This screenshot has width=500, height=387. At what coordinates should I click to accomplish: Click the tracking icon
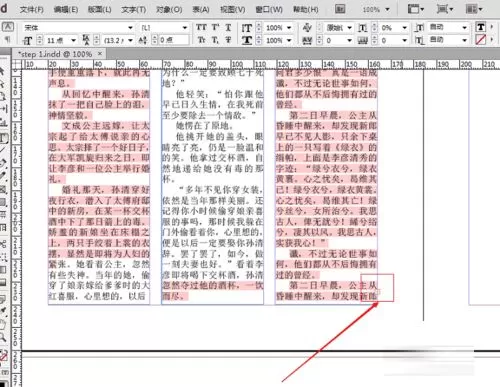[307, 41]
